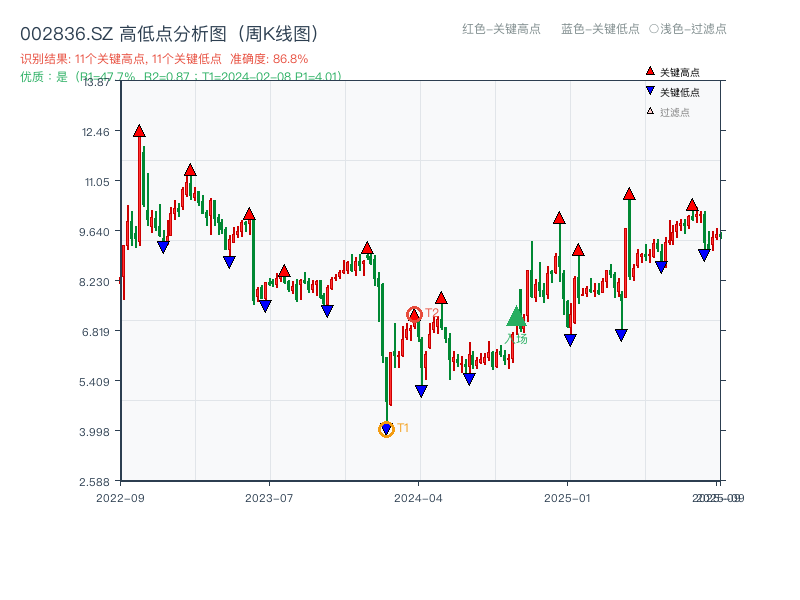800x600 pixels.
Task: Click the white filtered-point triangle in the legend
Action: pyautogui.click(x=650, y=111)
